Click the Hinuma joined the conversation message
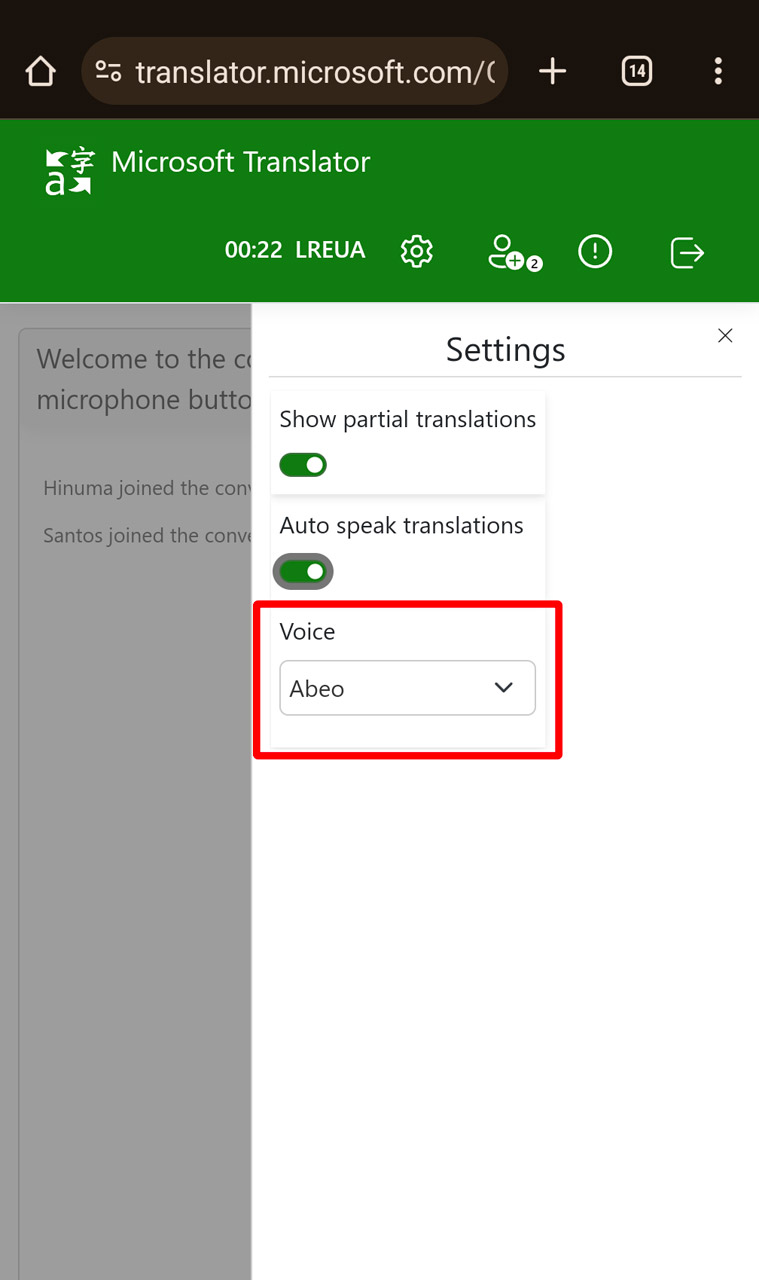The image size is (759, 1280). 147,488
